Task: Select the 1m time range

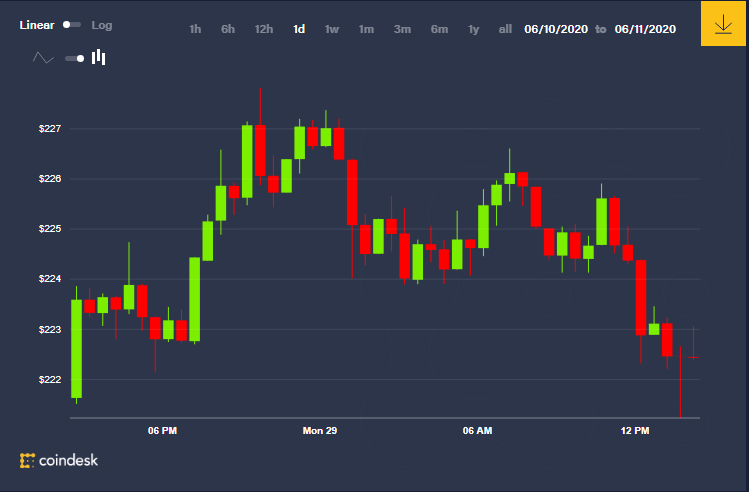Action: point(366,29)
